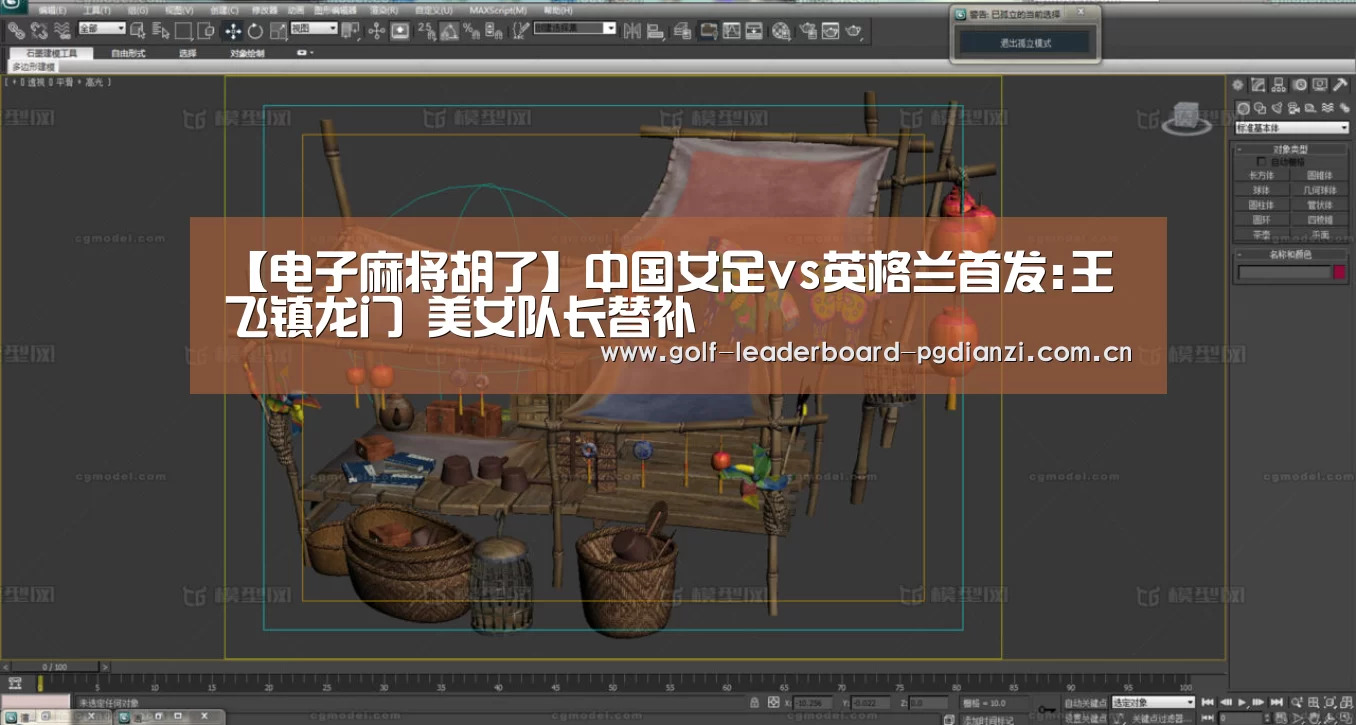Open the Modify command panel tab

tap(1259, 85)
